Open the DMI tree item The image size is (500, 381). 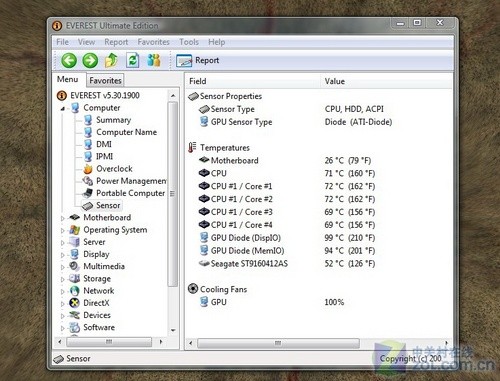pos(104,144)
